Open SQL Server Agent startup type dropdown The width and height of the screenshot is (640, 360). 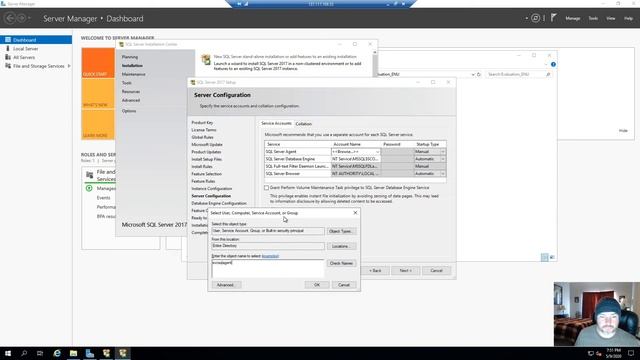443,152
